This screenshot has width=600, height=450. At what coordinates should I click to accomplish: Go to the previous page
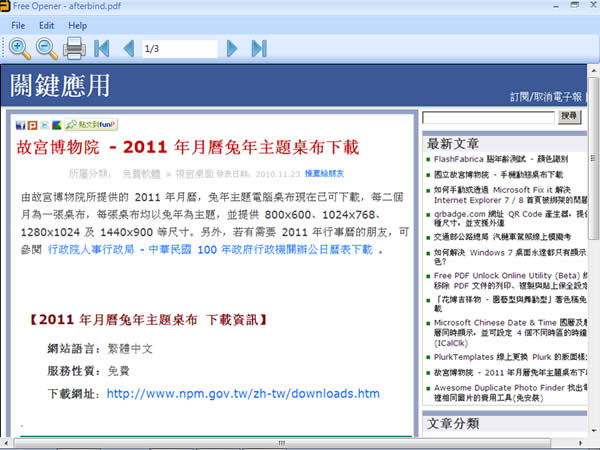point(129,49)
